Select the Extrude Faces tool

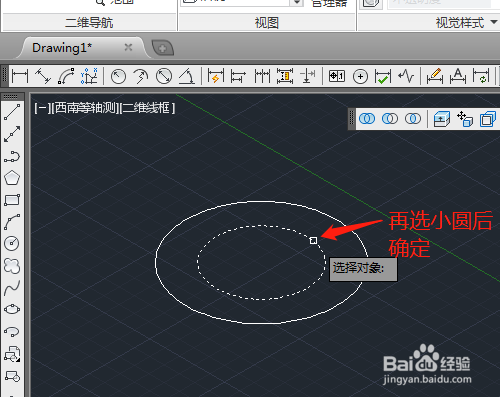coord(442,119)
